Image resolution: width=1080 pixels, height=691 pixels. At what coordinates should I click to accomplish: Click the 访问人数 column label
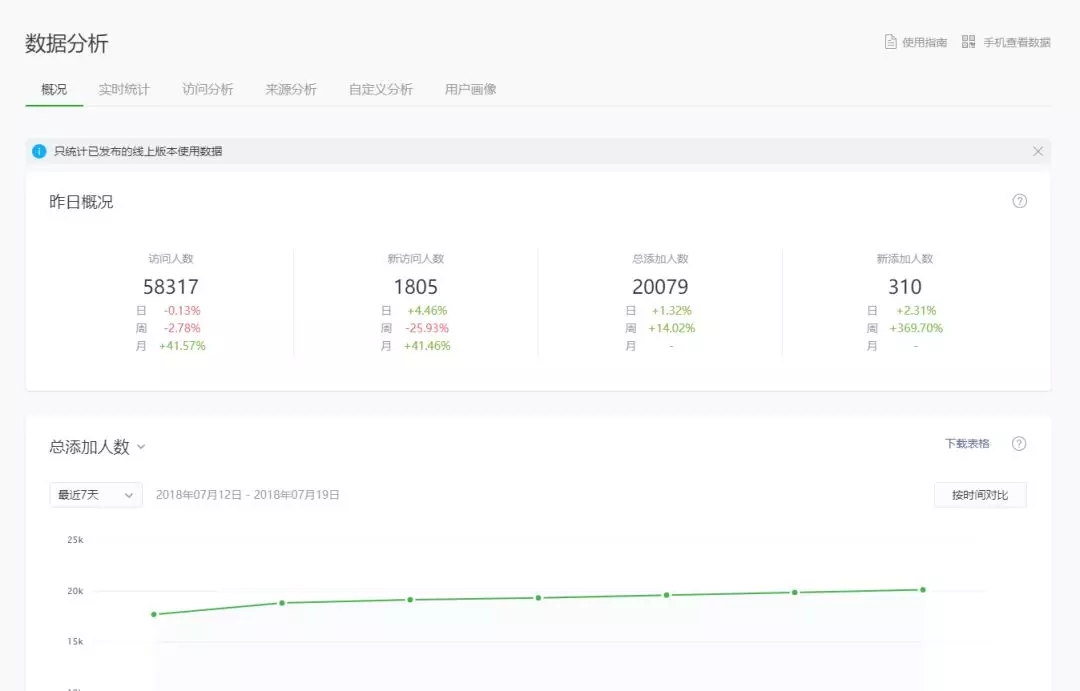[171, 259]
